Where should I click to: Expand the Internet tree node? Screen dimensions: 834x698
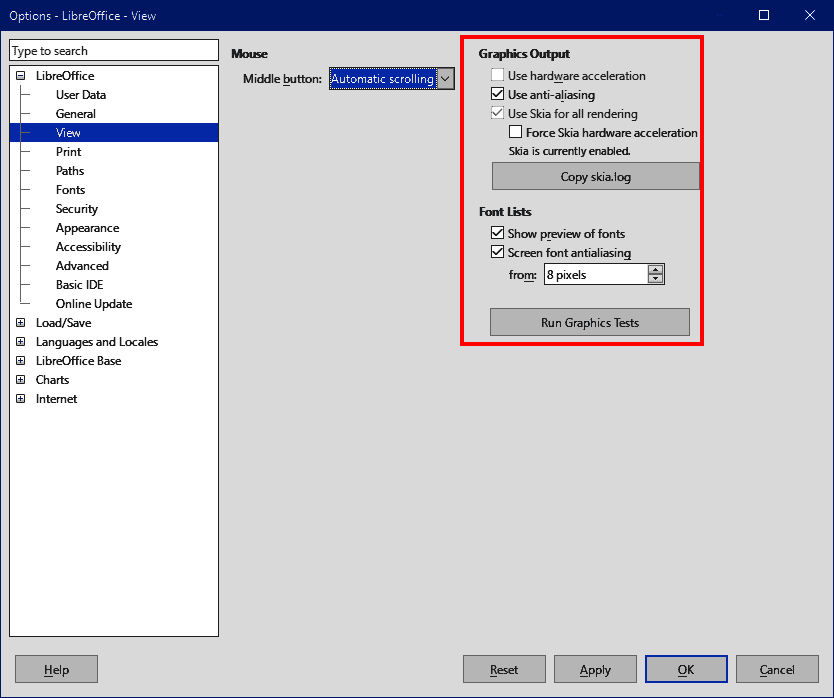coord(21,398)
